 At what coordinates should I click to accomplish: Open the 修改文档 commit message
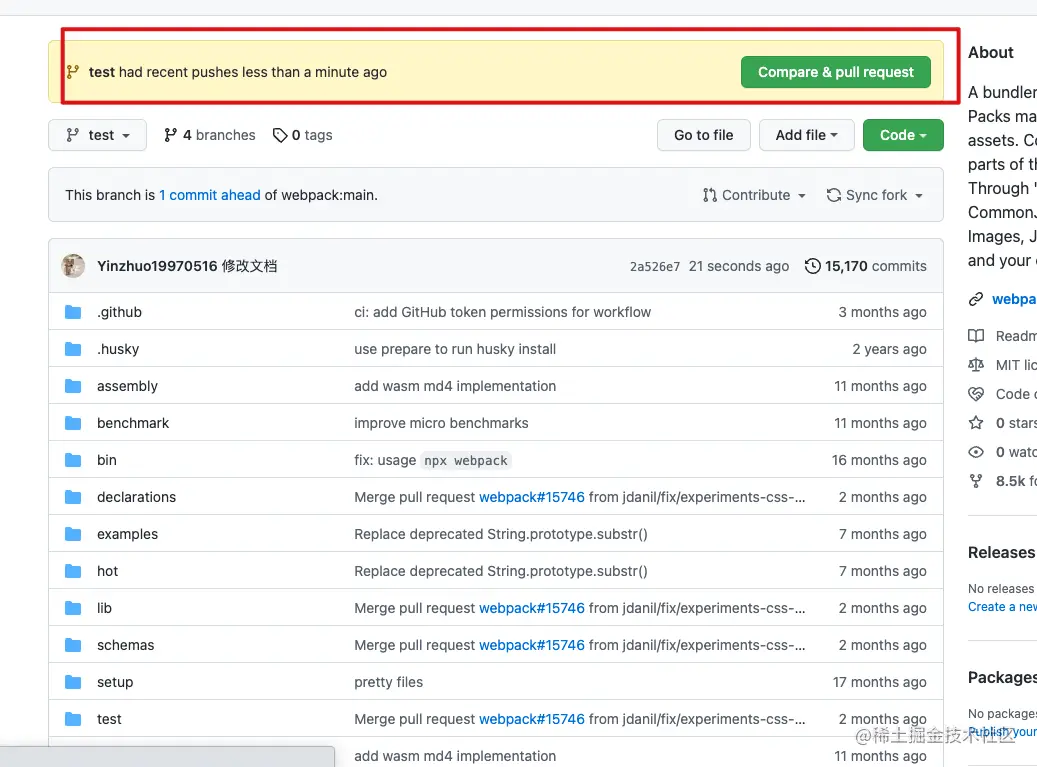click(x=249, y=266)
